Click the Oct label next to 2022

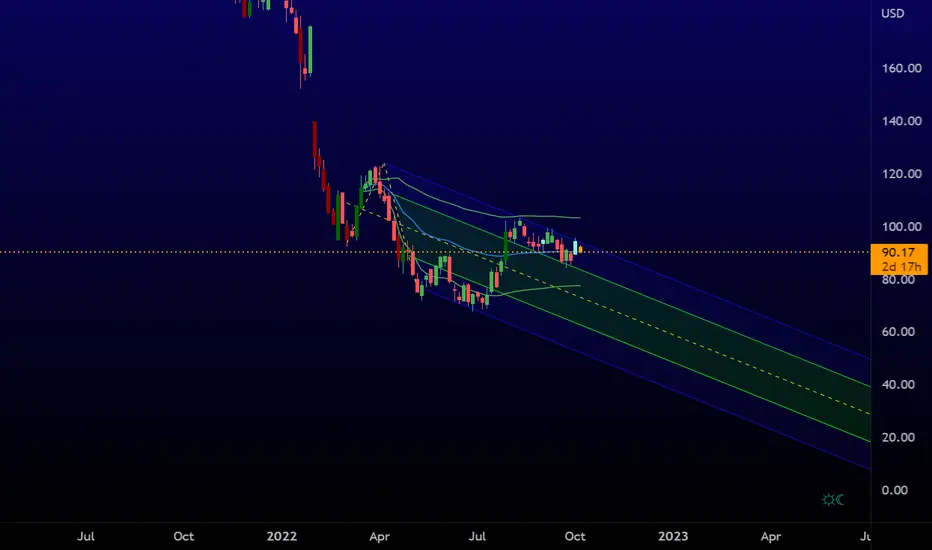[x=184, y=536]
